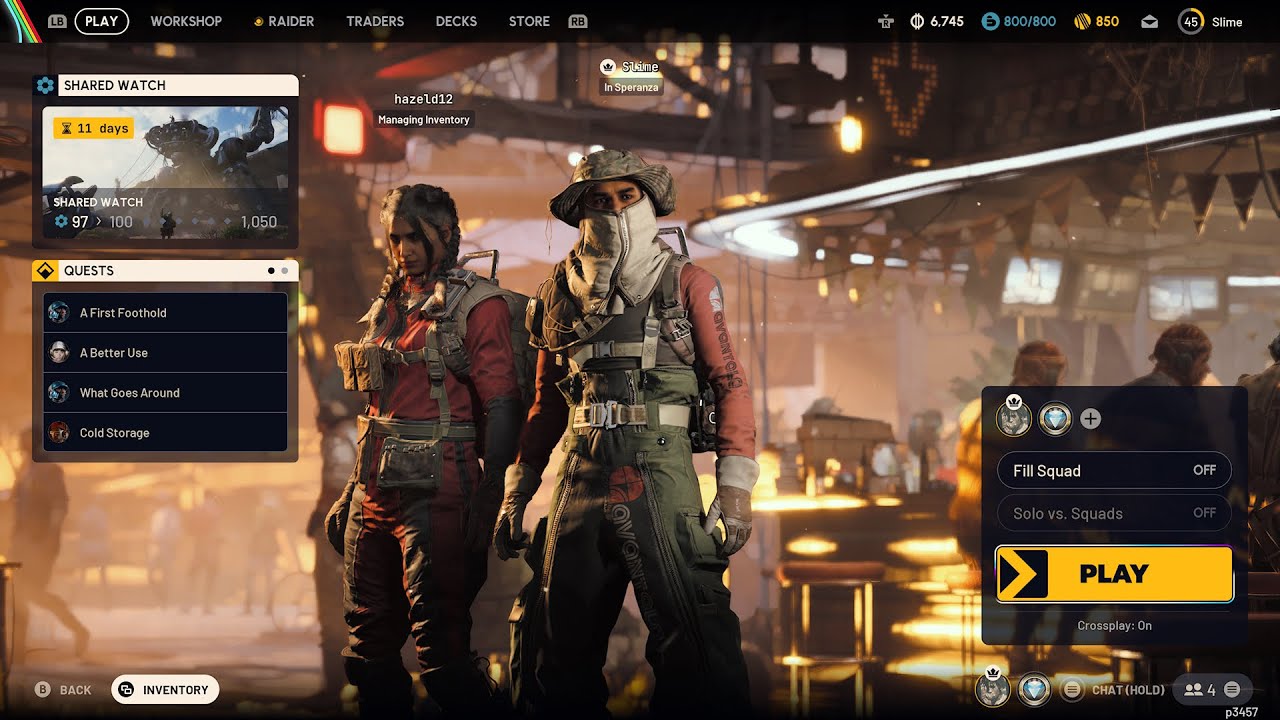Click the SHARED WATCH panel header
The width and height of the screenshot is (1280, 720).
pos(165,85)
